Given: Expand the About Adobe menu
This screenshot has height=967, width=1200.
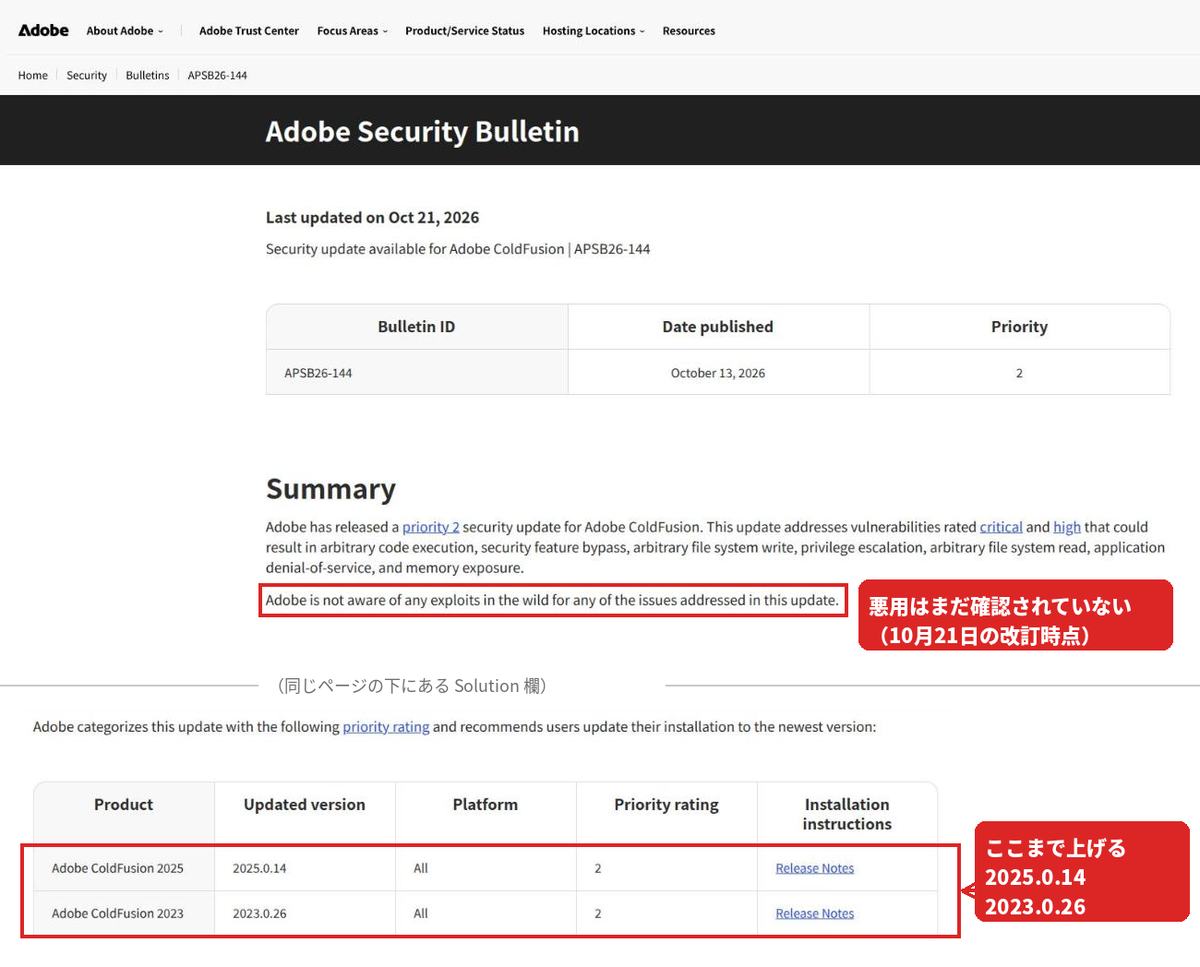Looking at the screenshot, I should (124, 31).
